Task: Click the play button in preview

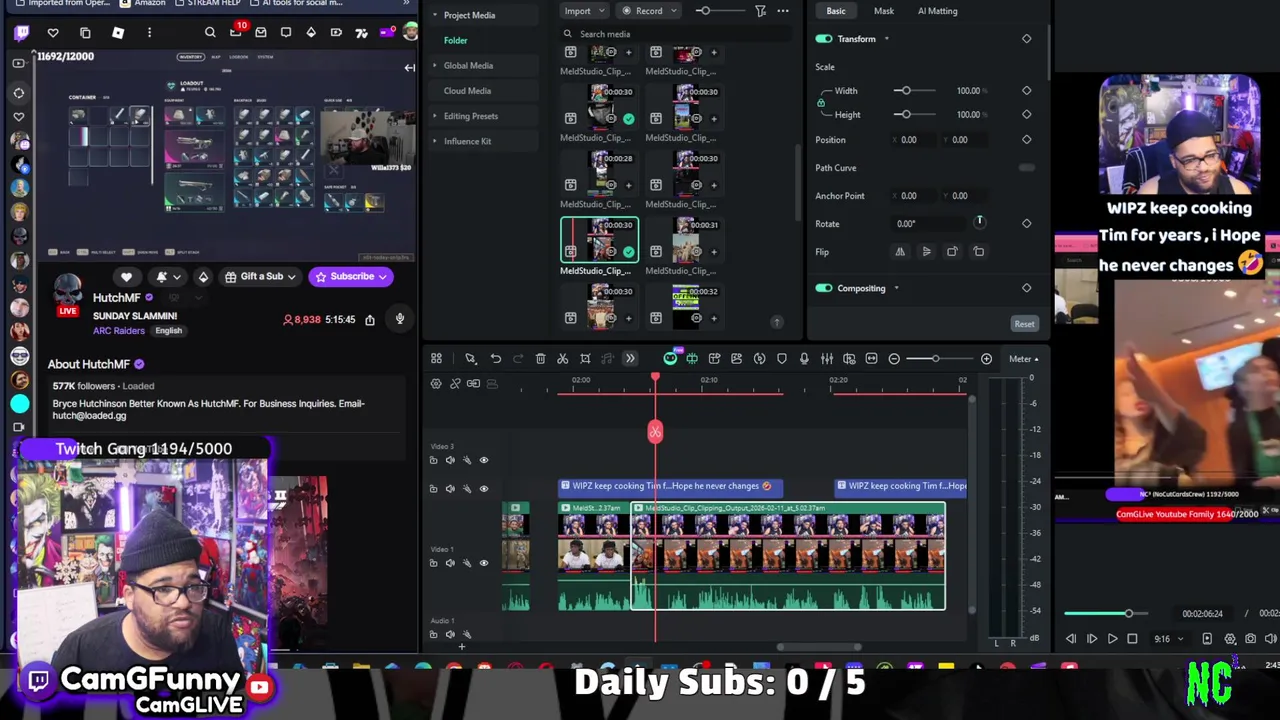Action: tap(1112, 639)
